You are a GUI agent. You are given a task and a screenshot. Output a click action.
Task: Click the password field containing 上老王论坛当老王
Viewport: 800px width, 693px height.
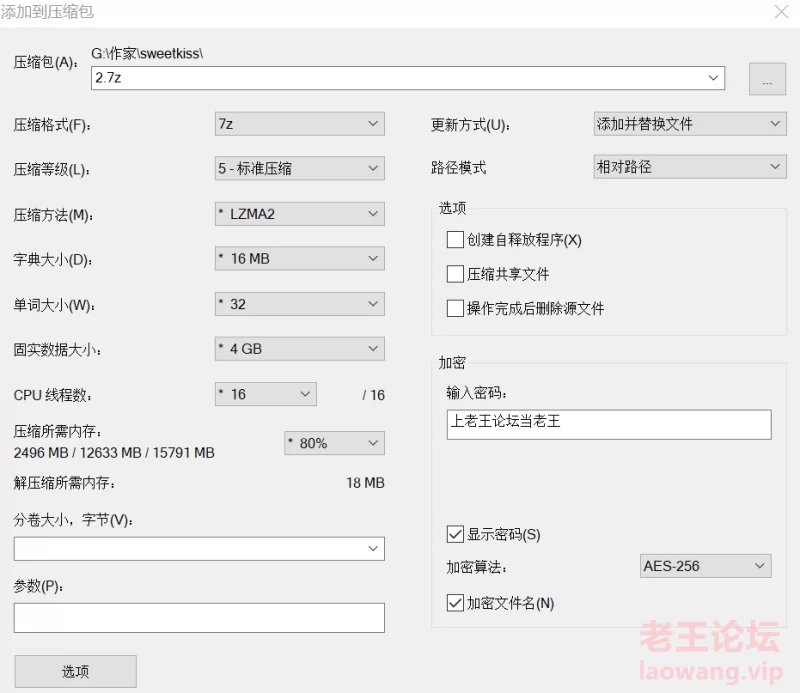[609, 424]
